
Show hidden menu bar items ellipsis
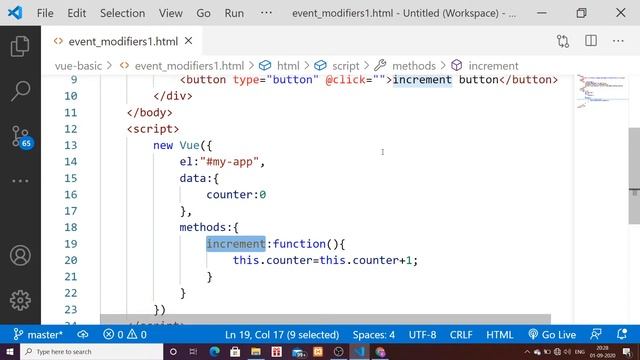coord(266,13)
